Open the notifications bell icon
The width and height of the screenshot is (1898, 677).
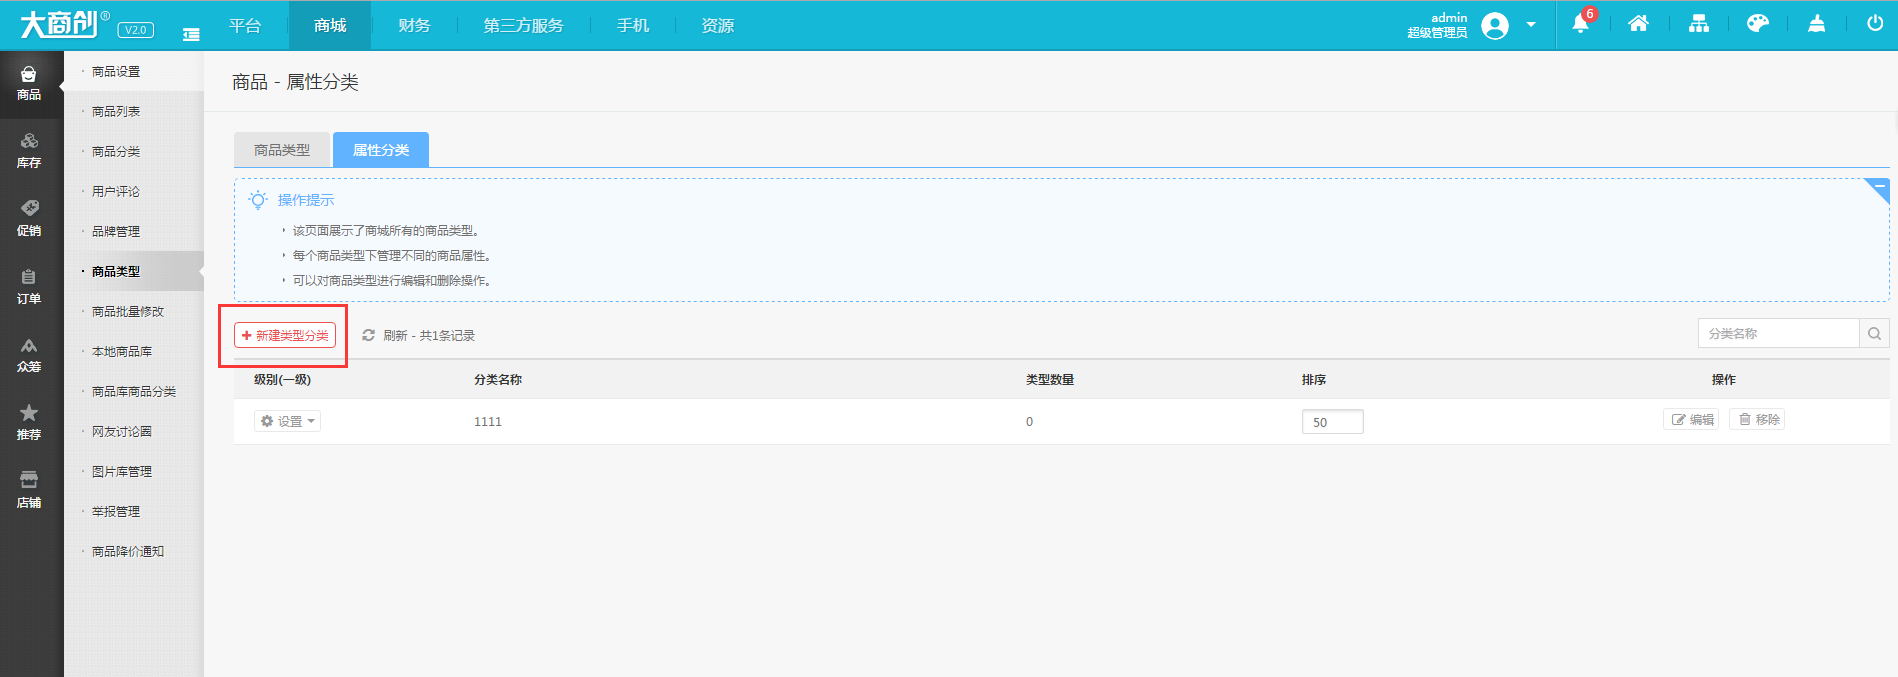(x=1580, y=24)
